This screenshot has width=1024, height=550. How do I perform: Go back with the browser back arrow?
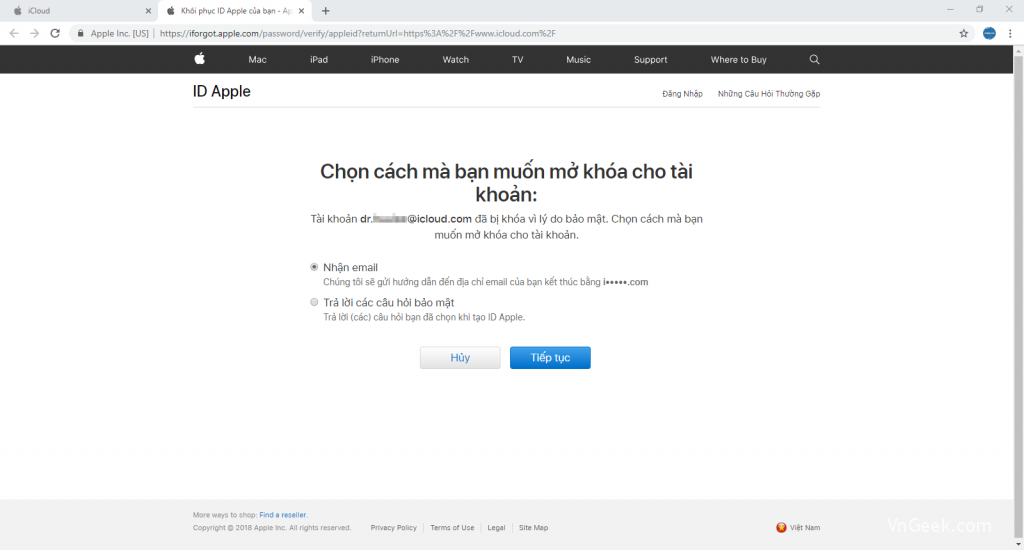(x=14, y=33)
